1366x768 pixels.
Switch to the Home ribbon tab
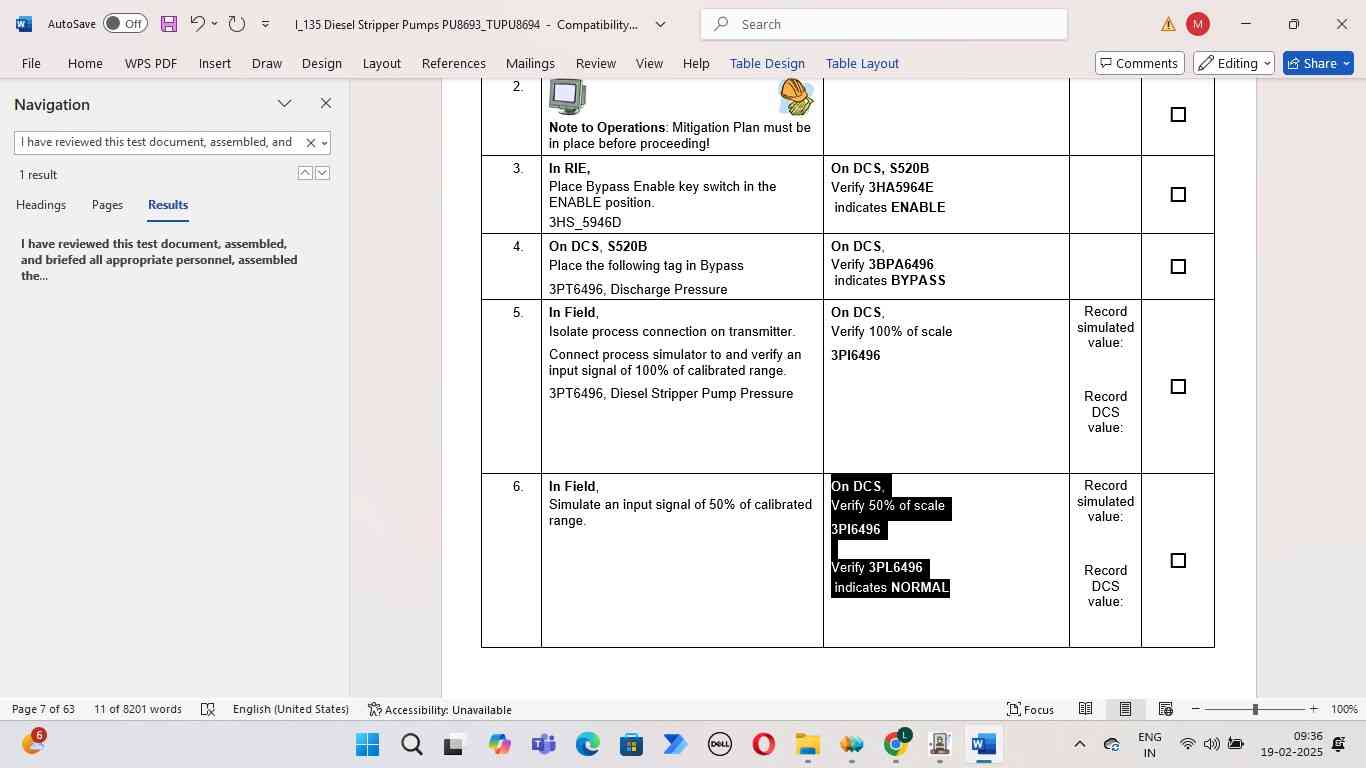pyautogui.click(x=85, y=63)
